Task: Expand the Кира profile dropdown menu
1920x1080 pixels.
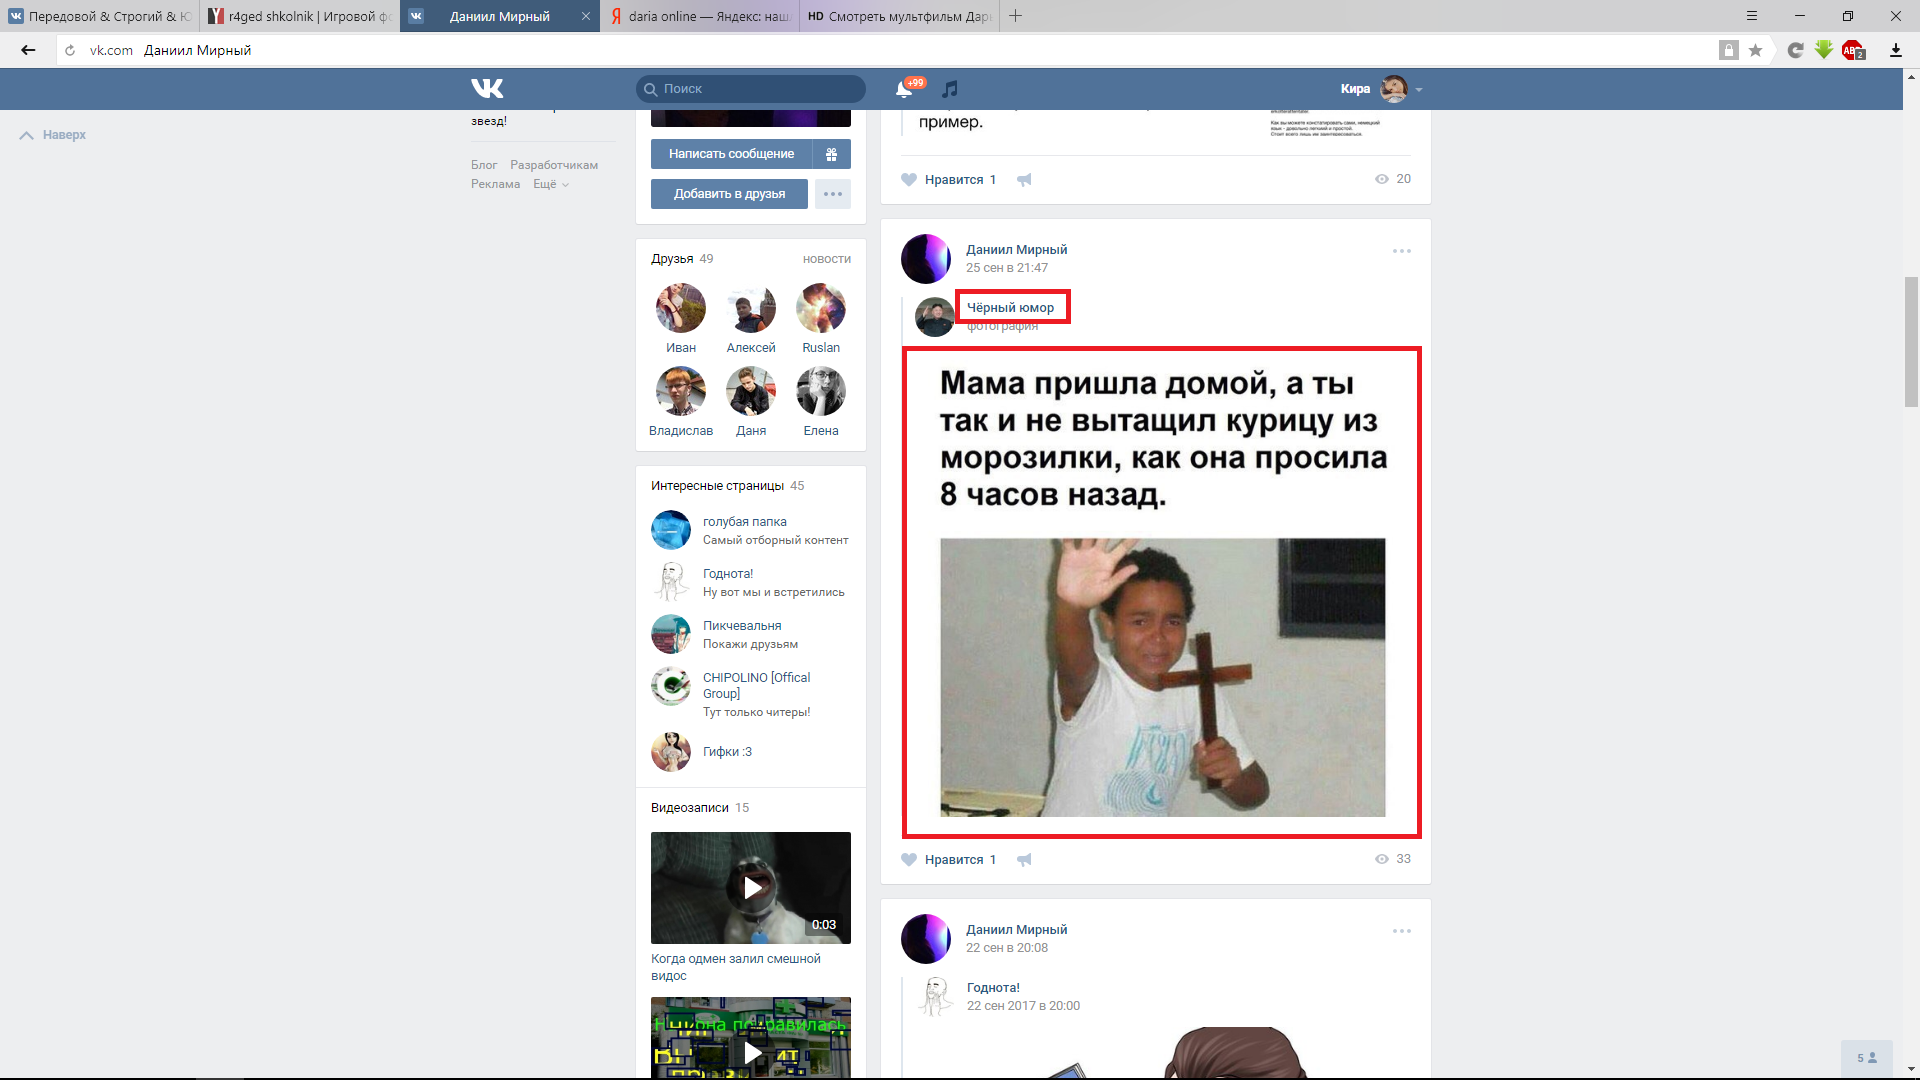Action: click(x=1419, y=90)
